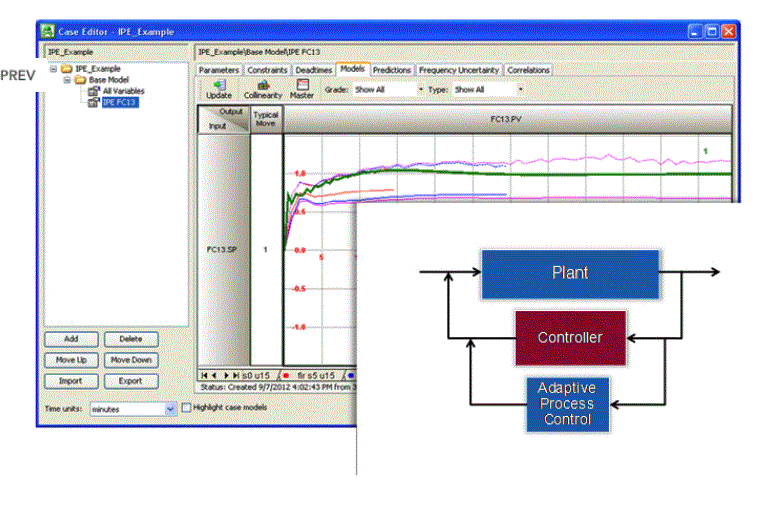
Task: Open the Correlations tab
Action: click(x=528, y=70)
